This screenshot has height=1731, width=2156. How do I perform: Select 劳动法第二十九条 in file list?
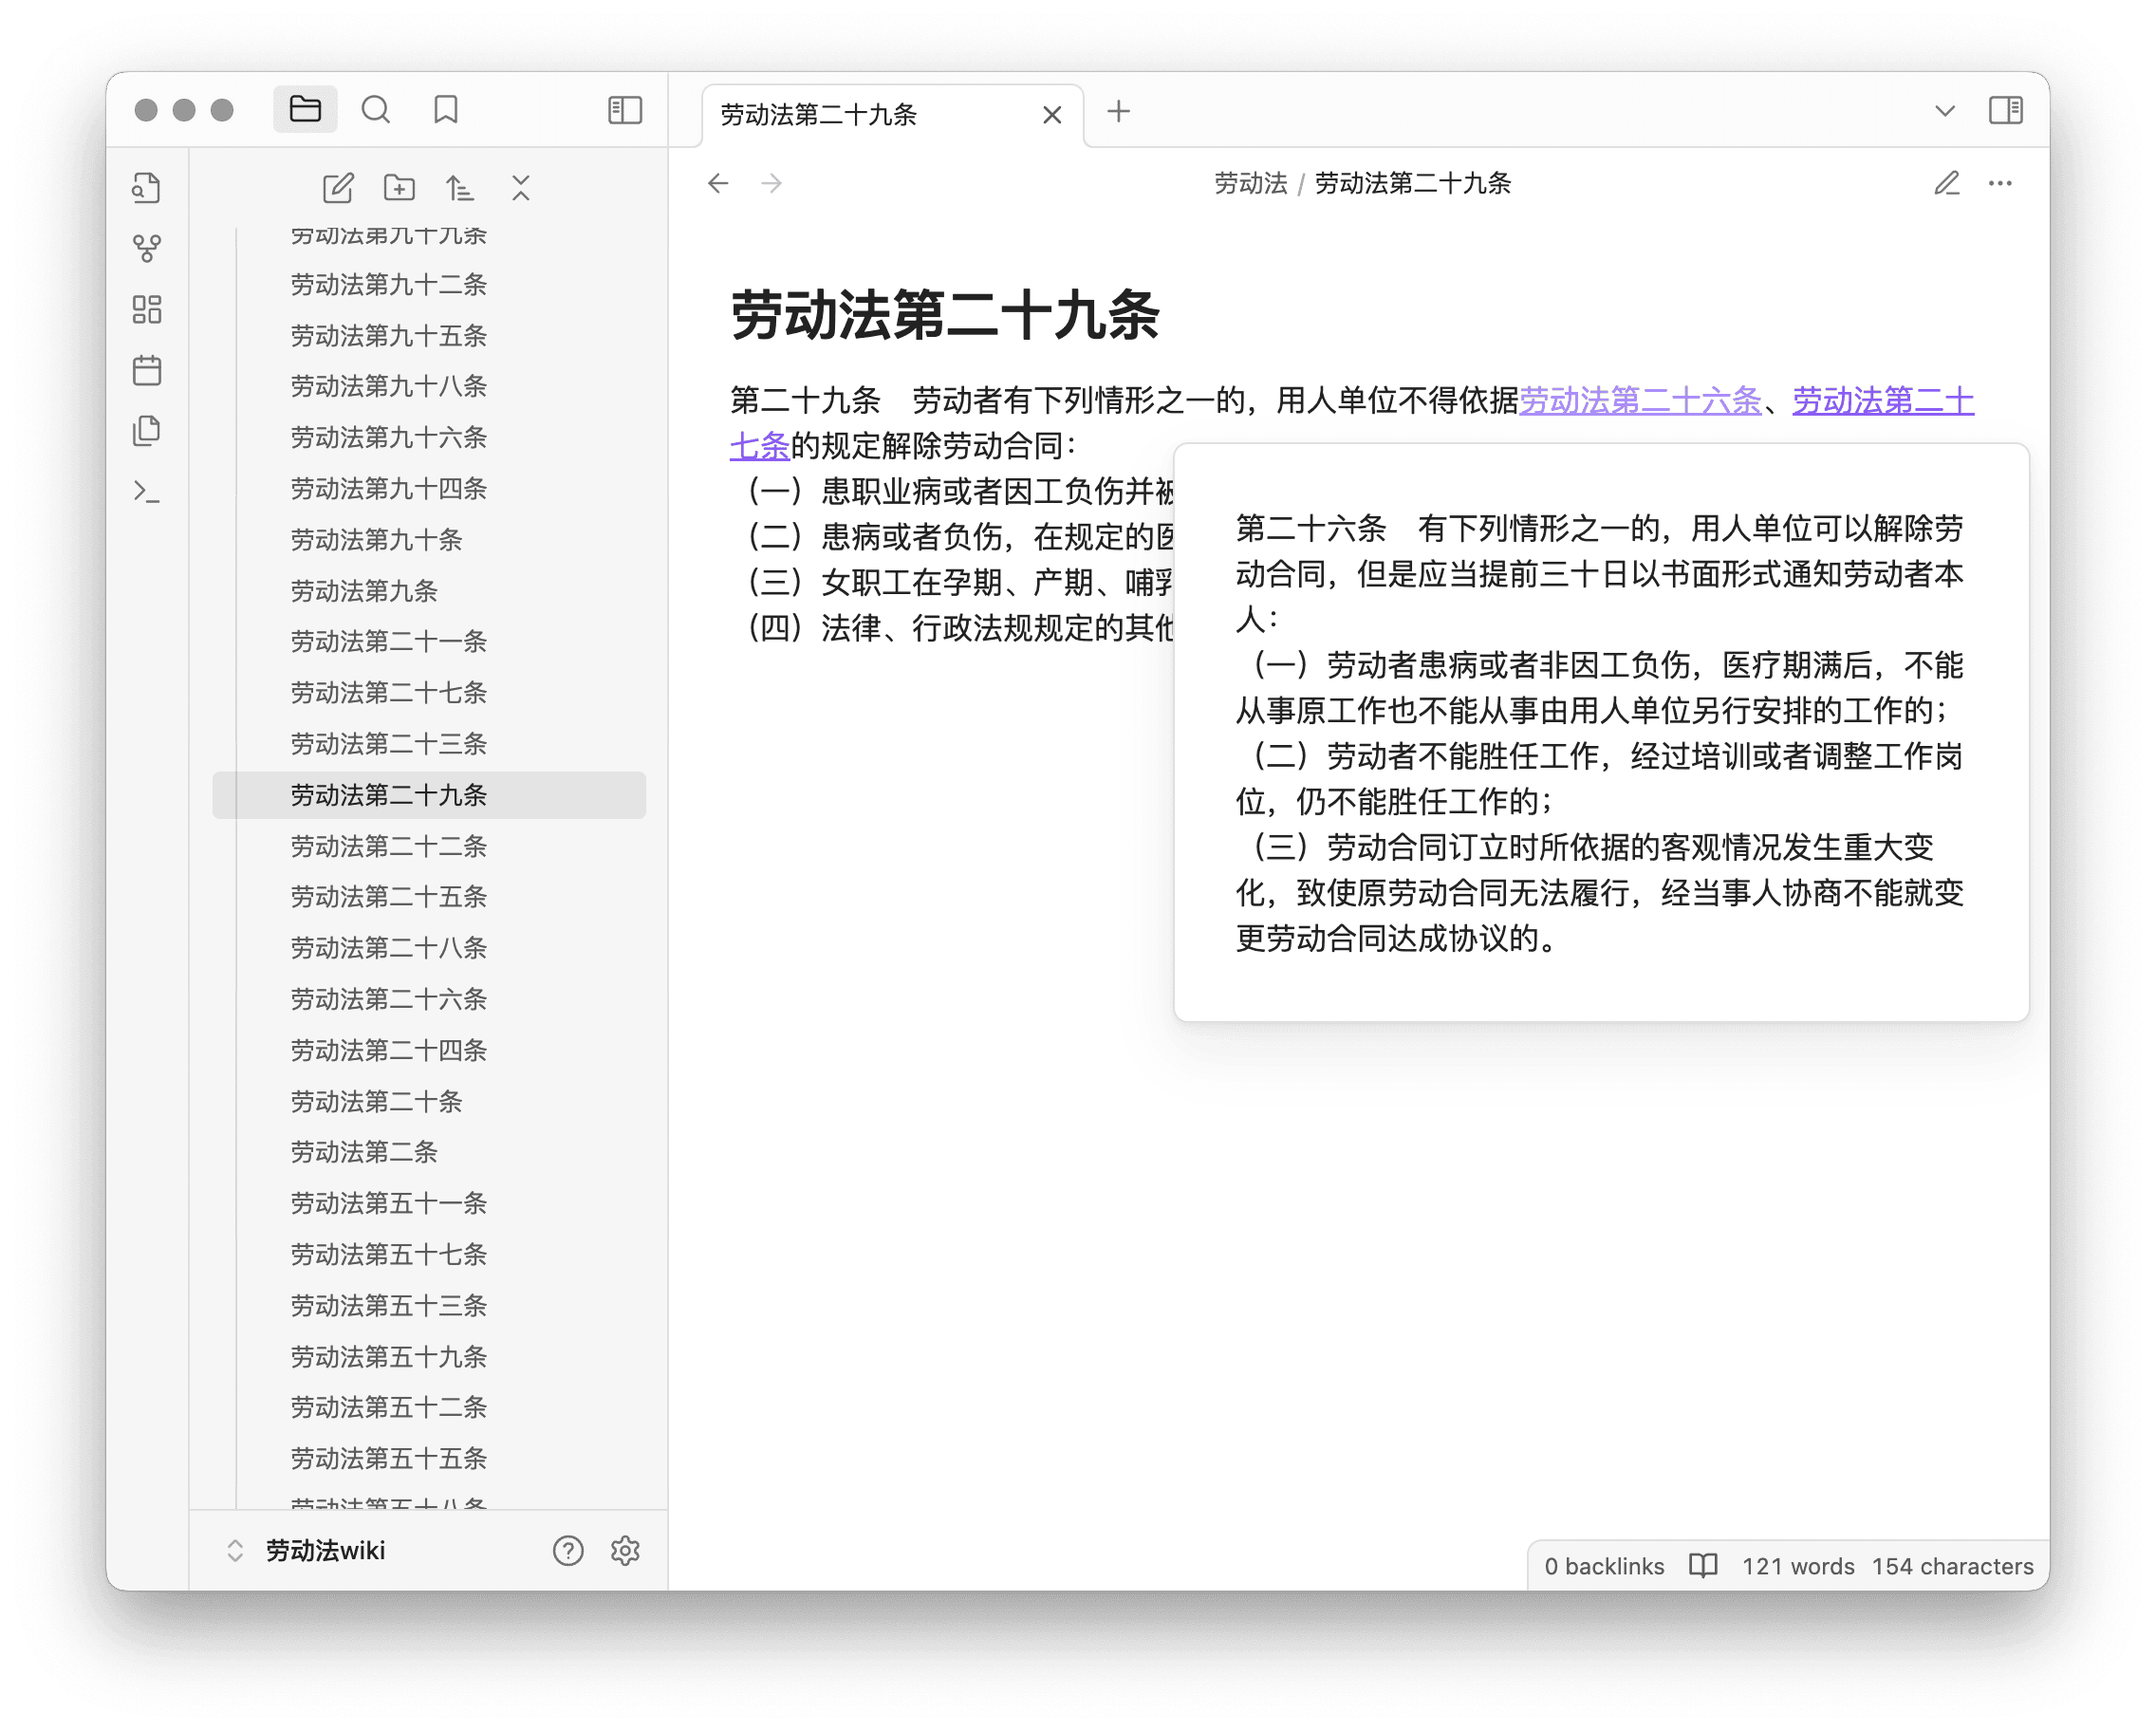[x=429, y=795]
